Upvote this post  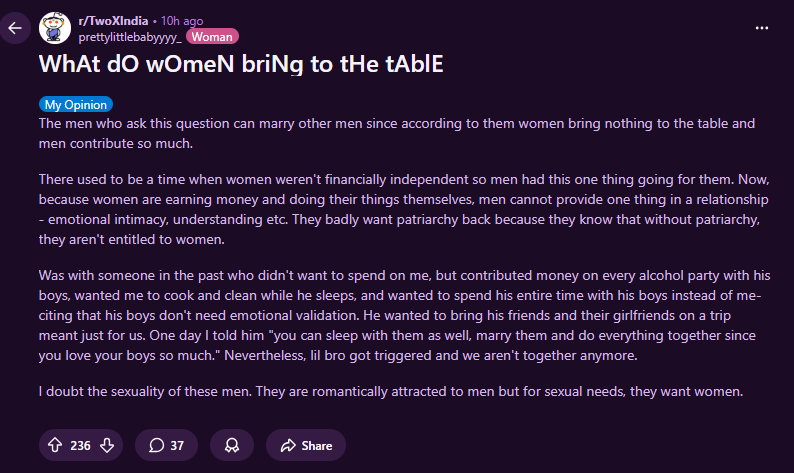click(55, 445)
